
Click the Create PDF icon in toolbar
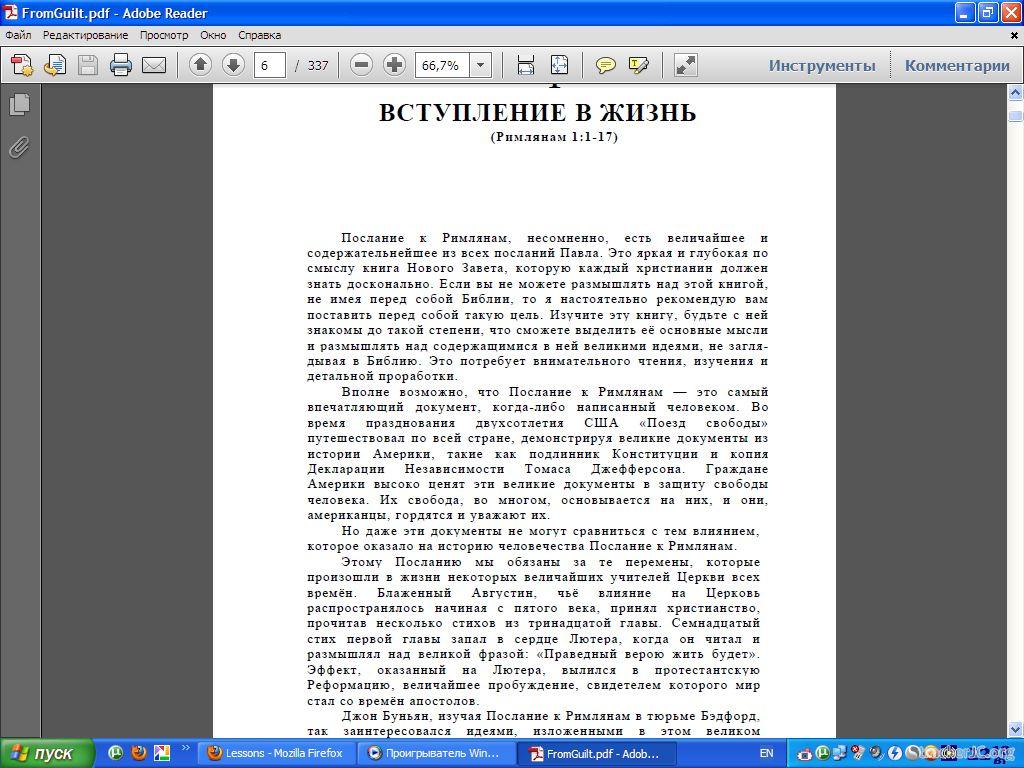click(22, 66)
